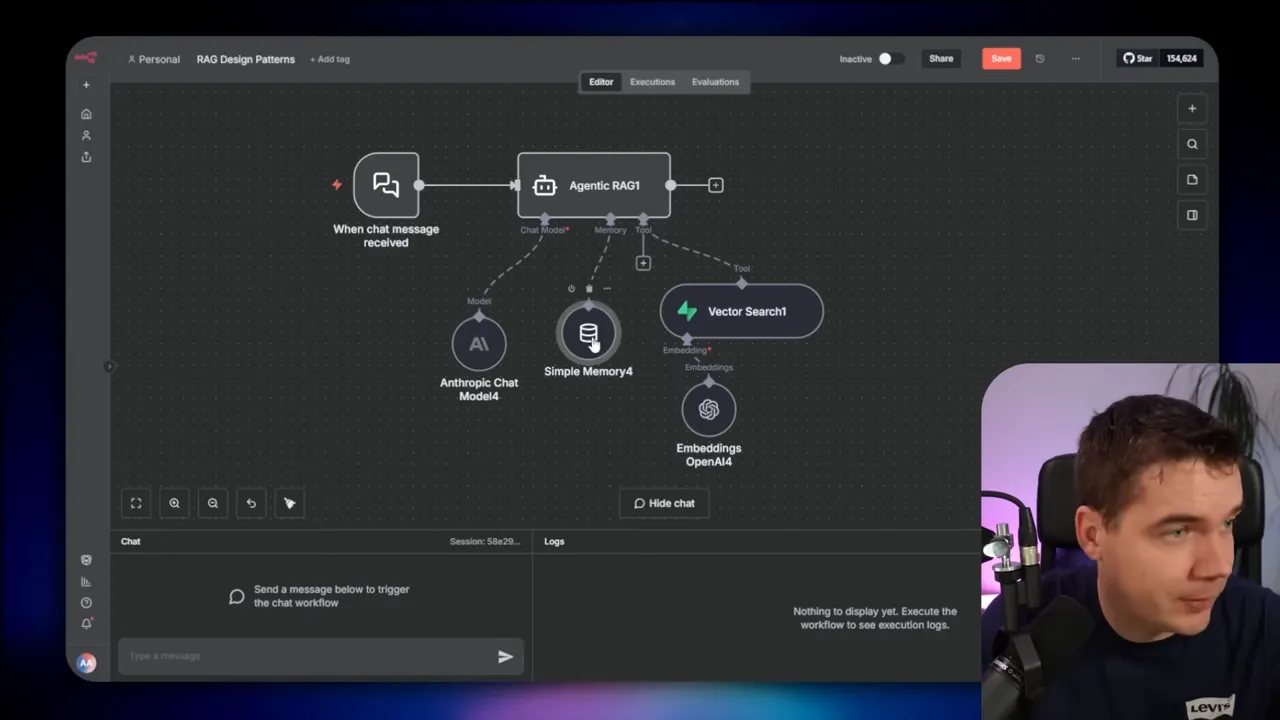Click the Type a message input field
Screen dimensions: 1280x720
coord(300,656)
